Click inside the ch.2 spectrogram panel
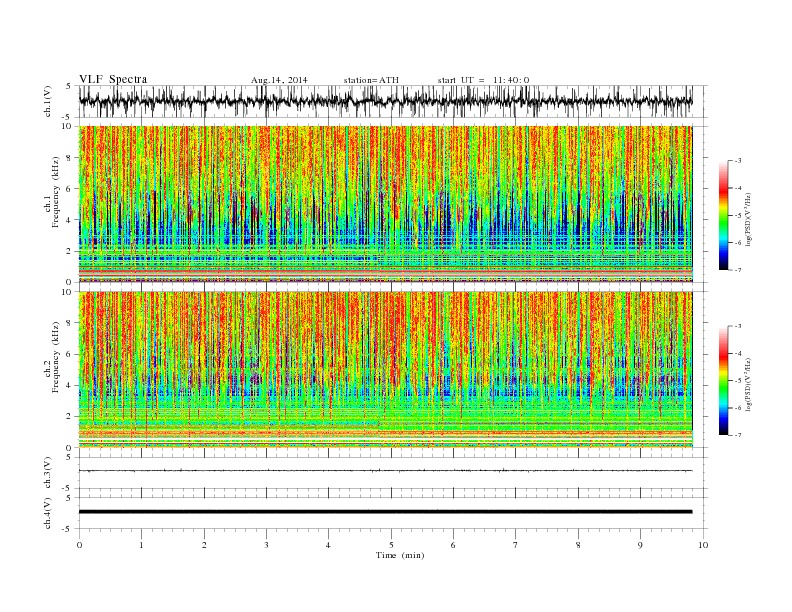Screen dimensions: 792x612 click(x=386, y=370)
